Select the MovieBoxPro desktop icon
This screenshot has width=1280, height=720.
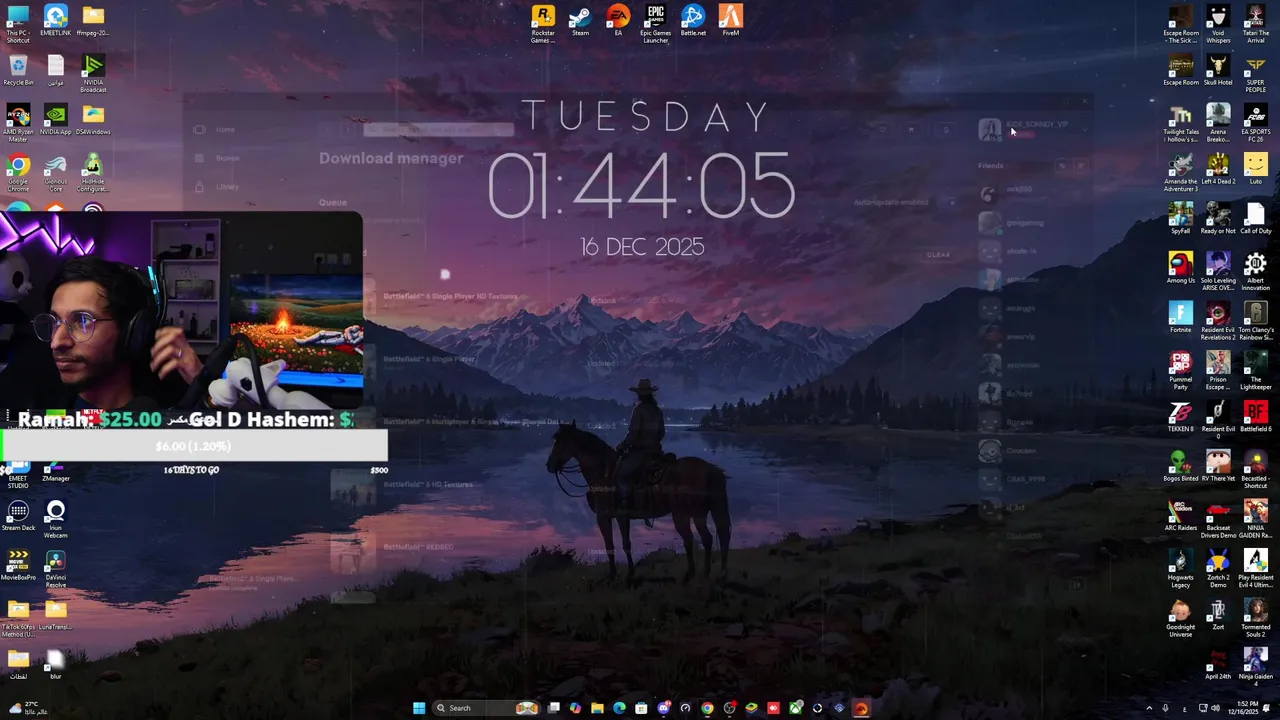pos(18,566)
